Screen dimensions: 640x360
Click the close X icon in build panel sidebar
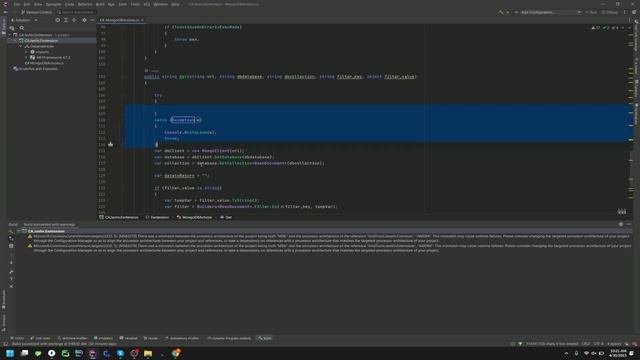(x=11, y=287)
